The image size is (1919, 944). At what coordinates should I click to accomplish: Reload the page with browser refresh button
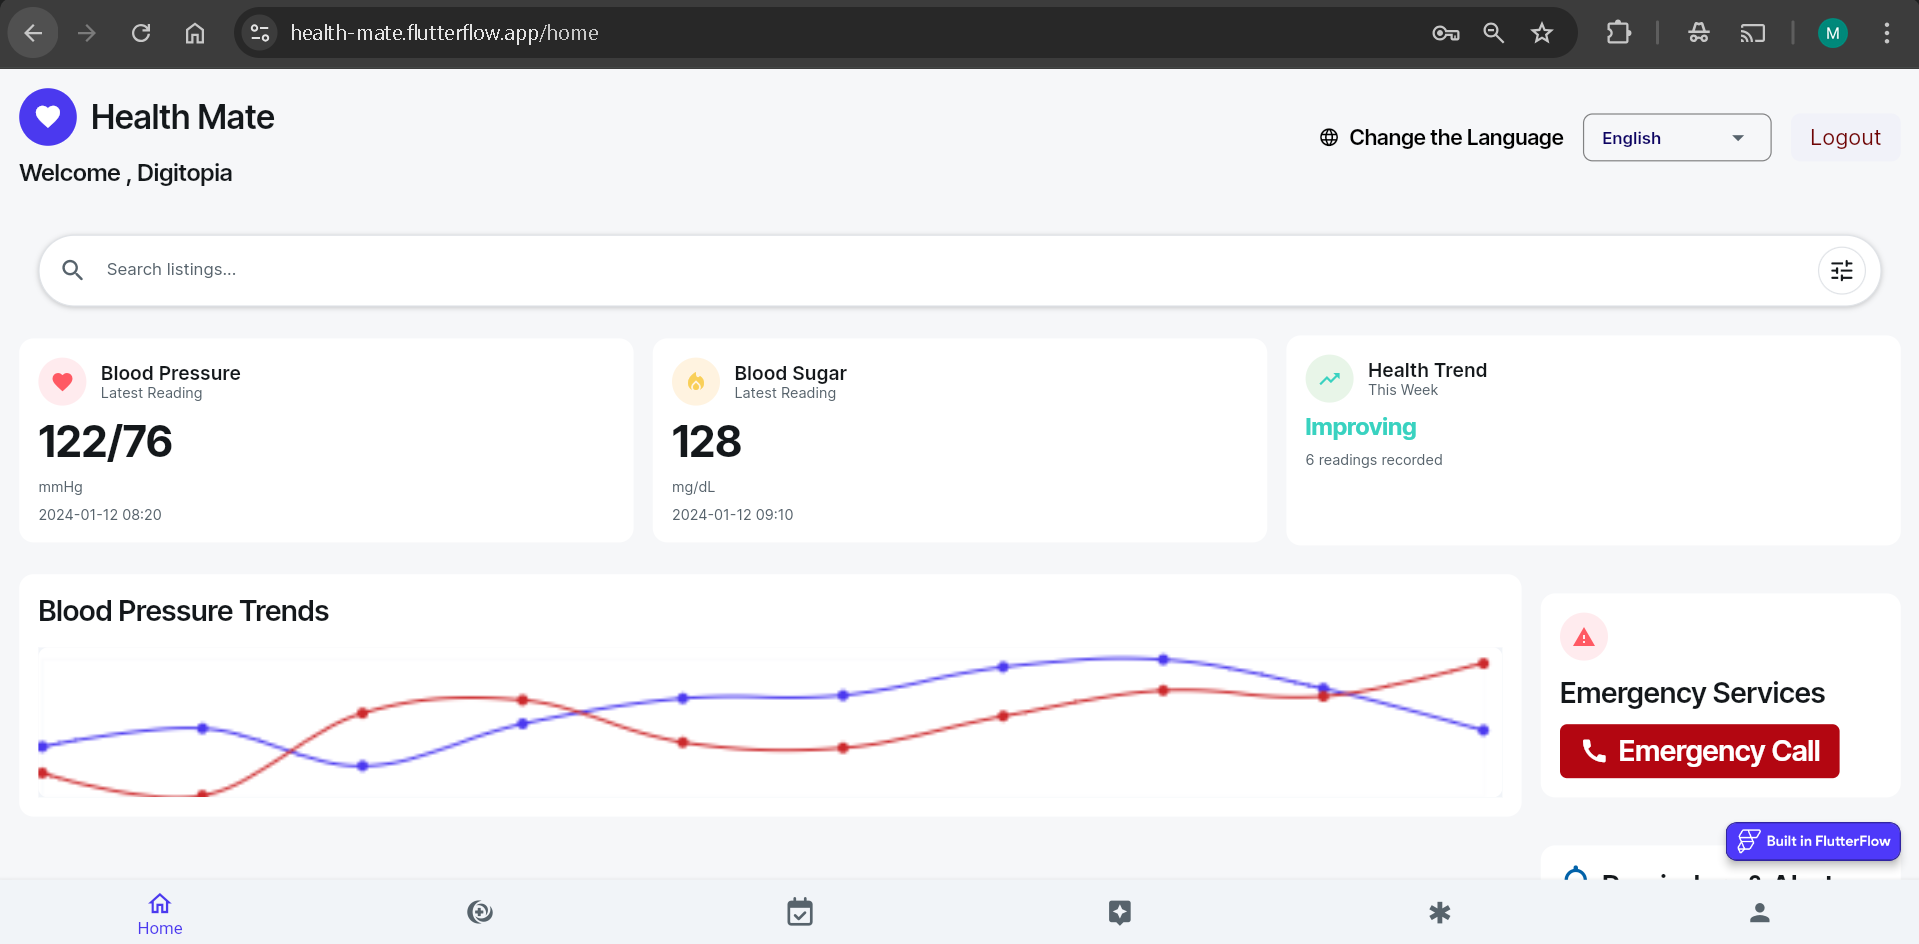click(141, 33)
